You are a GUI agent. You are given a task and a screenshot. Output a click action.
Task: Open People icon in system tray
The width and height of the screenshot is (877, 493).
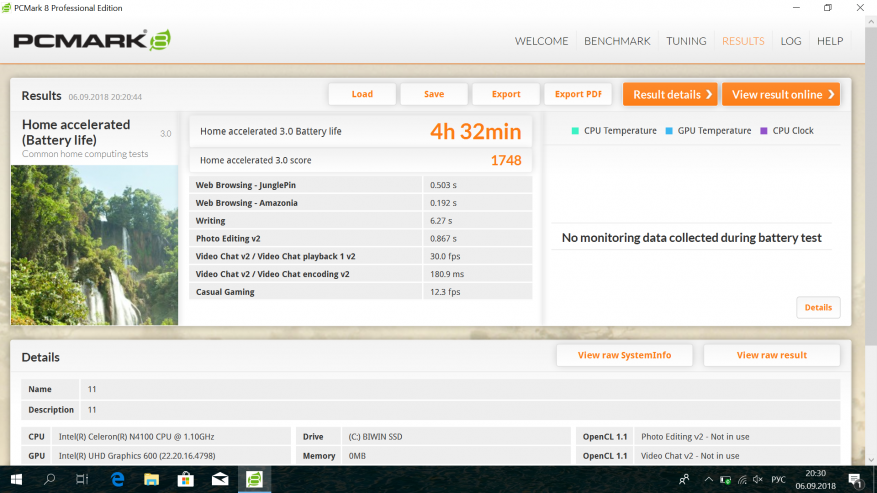(x=684, y=480)
